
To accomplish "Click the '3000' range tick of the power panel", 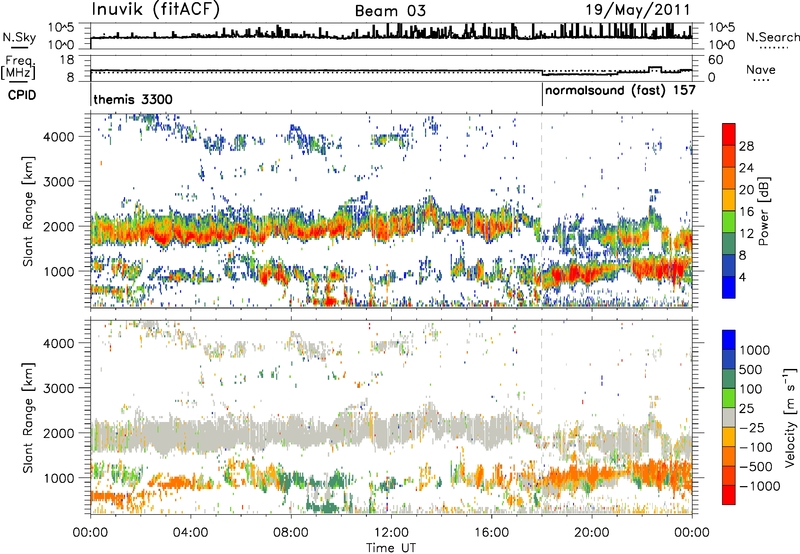I will coord(59,182).
